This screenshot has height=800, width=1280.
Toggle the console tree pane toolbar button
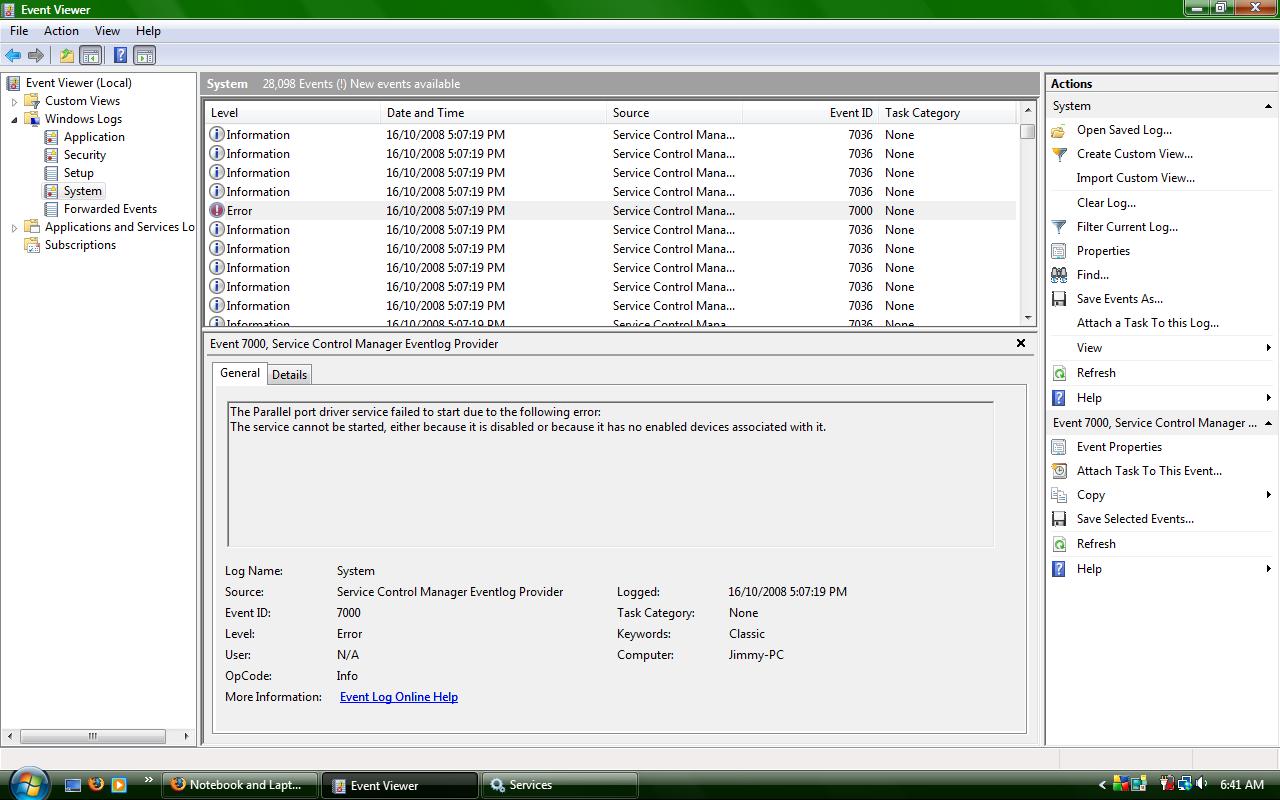(x=90, y=56)
